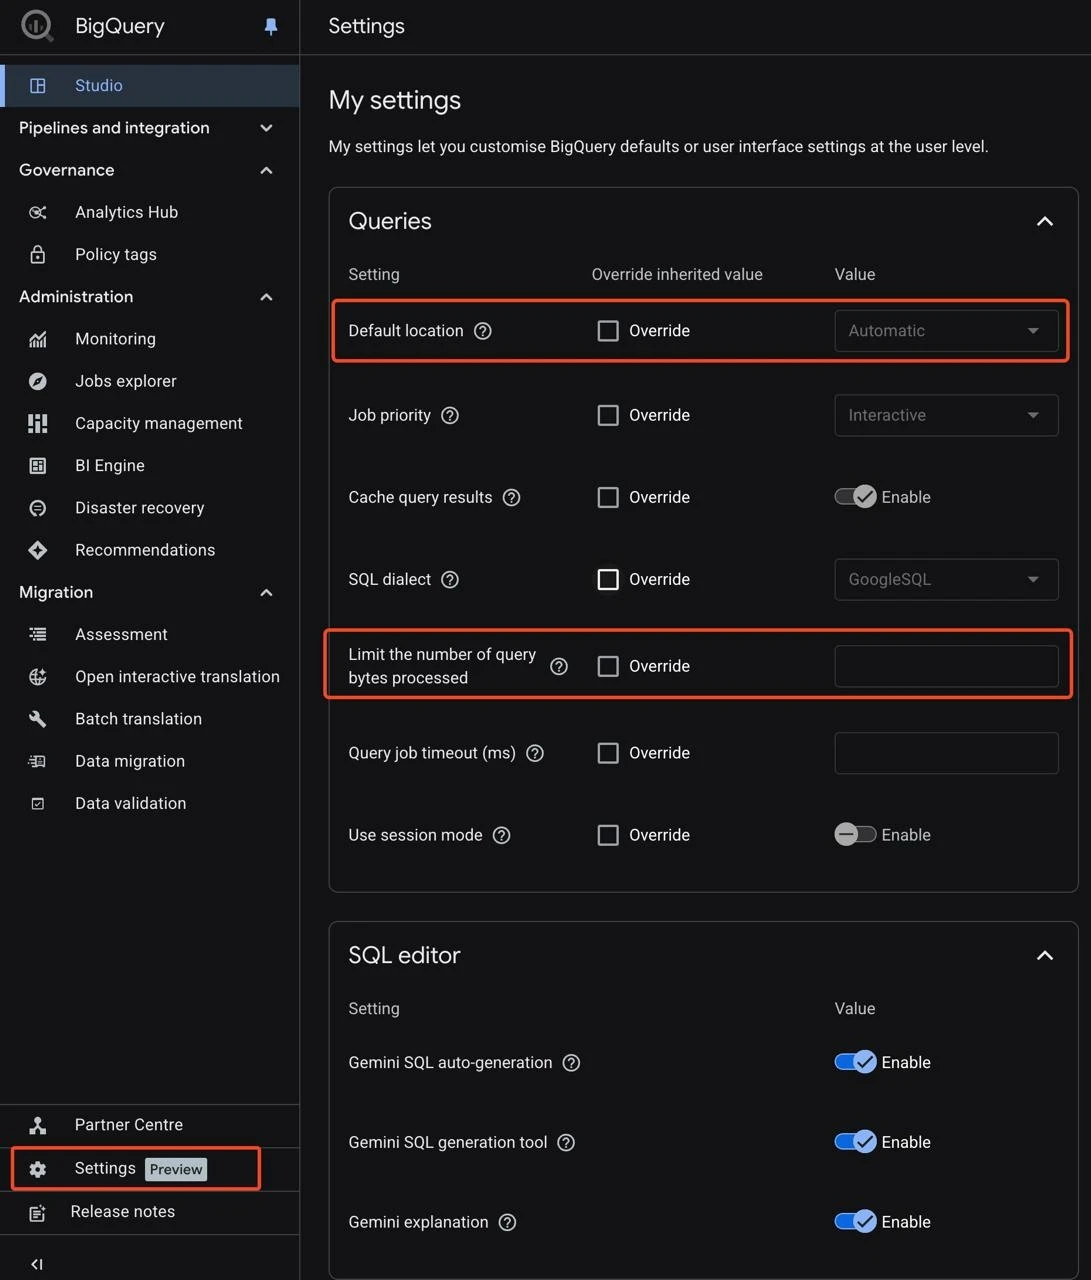Viewport: 1091px width, 1280px height.
Task: Collapse the Administration section
Action: pos(266,297)
